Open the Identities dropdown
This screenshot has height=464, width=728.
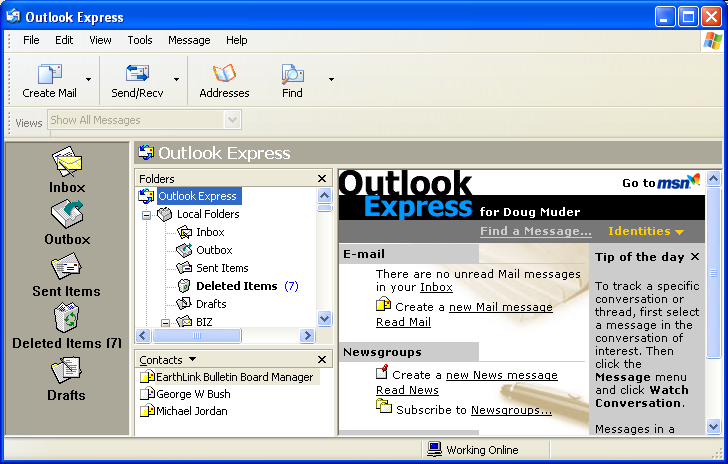tap(646, 231)
